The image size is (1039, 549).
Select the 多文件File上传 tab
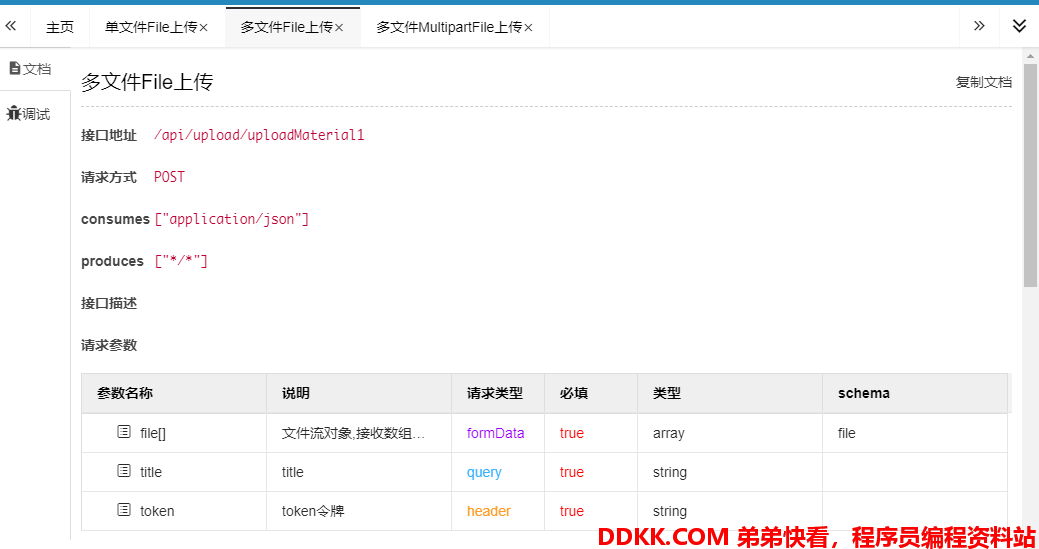pos(287,27)
